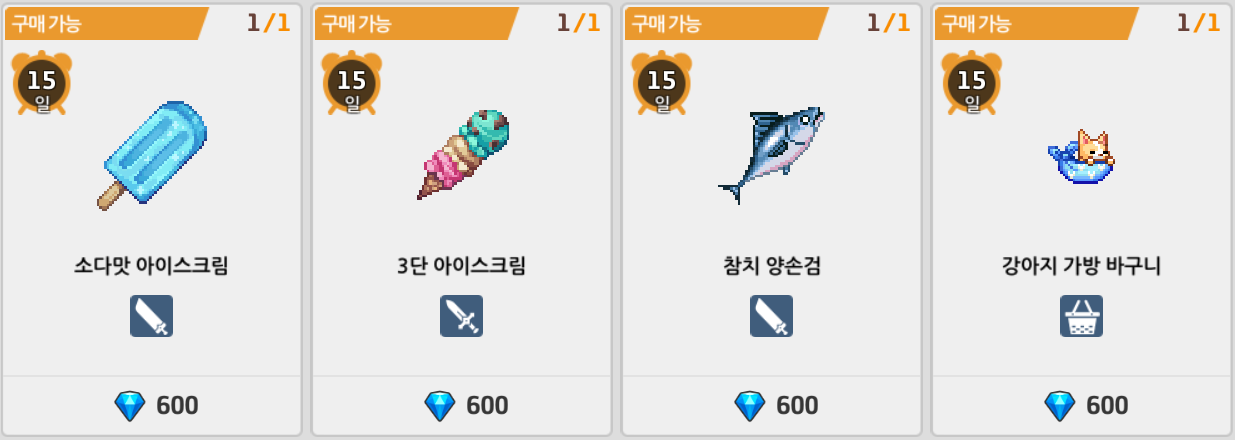Click the 강아지 가방 바구니 item name
Screen dimensions: 1235x440
(1081, 267)
